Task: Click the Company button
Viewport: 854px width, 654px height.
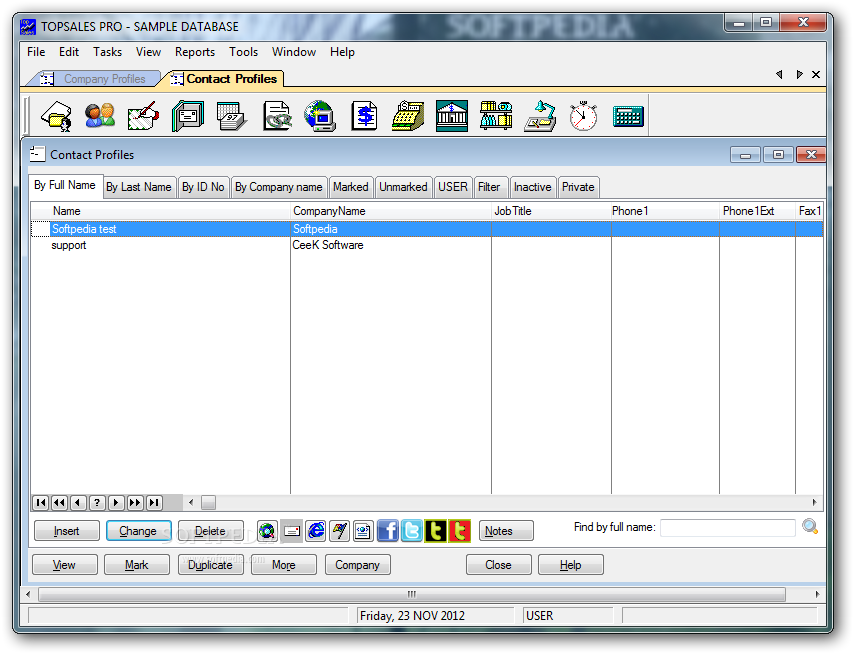Action: point(358,565)
